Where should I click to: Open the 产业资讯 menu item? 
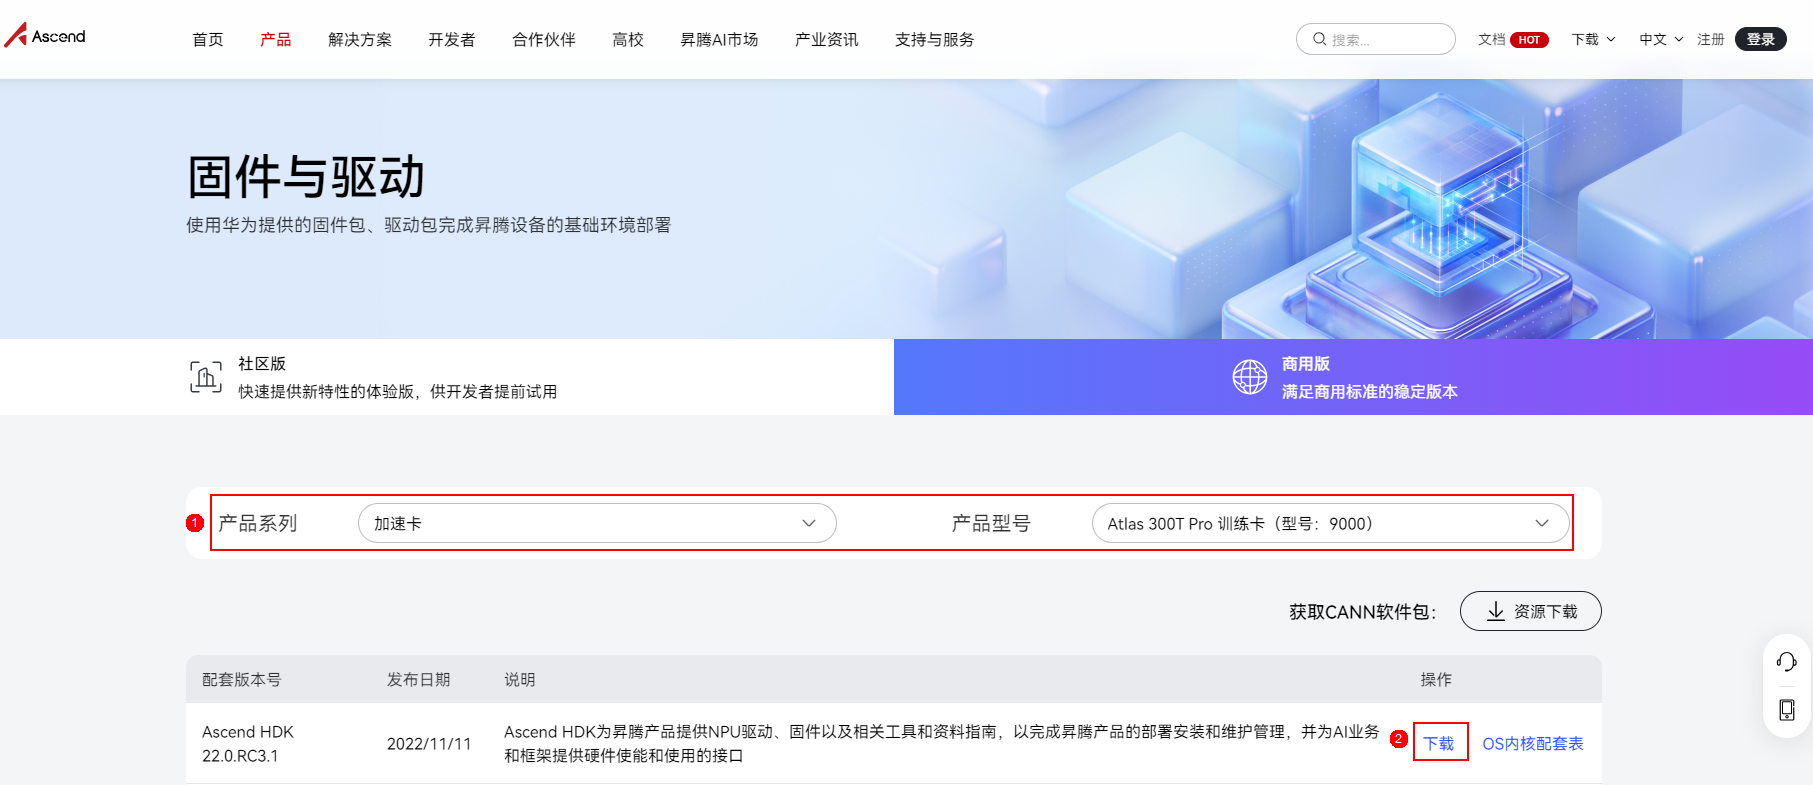[827, 39]
